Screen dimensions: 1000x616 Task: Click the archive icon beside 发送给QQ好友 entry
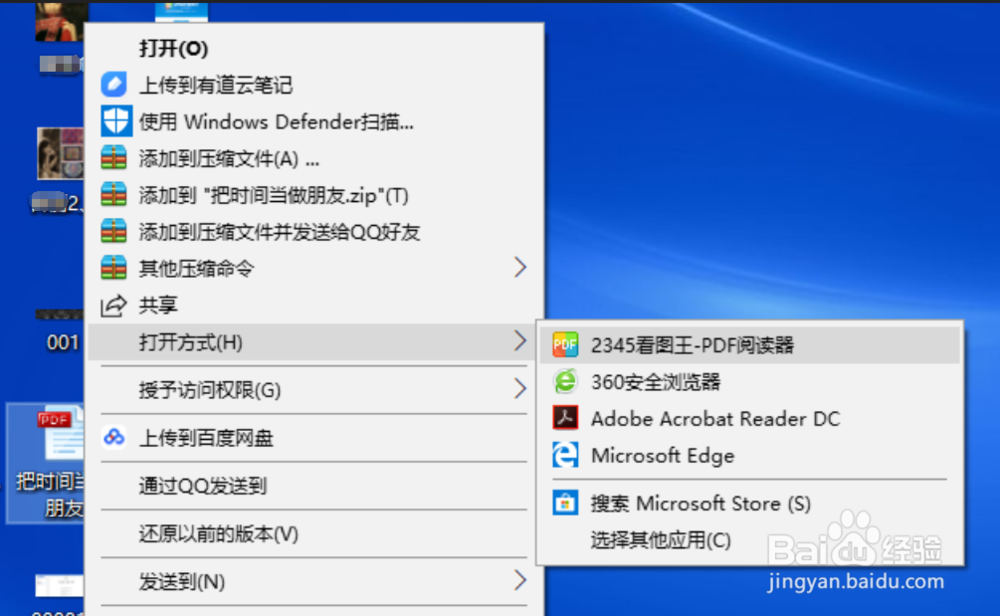pyautogui.click(x=114, y=231)
